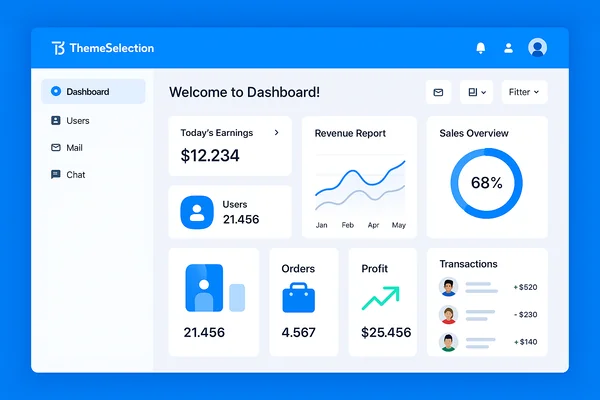Select the +$520 transaction avatar
This screenshot has height=400, width=600.
(x=449, y=288)
